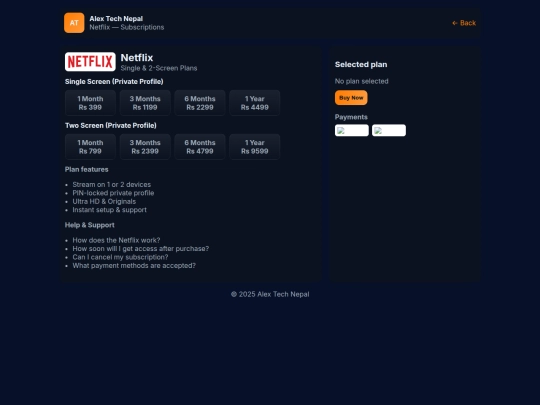This screenshot has width=540, height=405.
Task: Open 'How does the Netflix work?' question
Action: click(x=116, y=240)
